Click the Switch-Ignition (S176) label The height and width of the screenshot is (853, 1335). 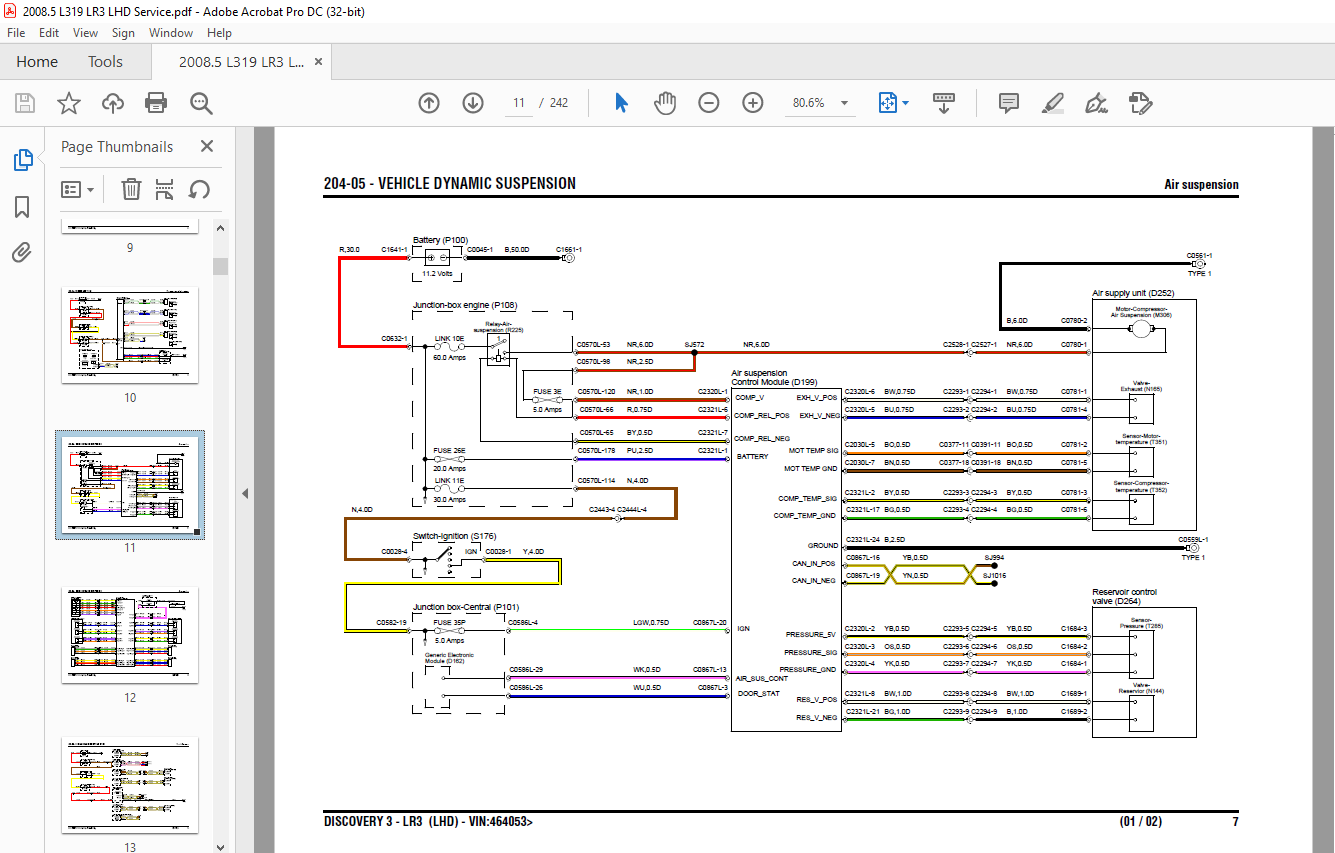454,536
